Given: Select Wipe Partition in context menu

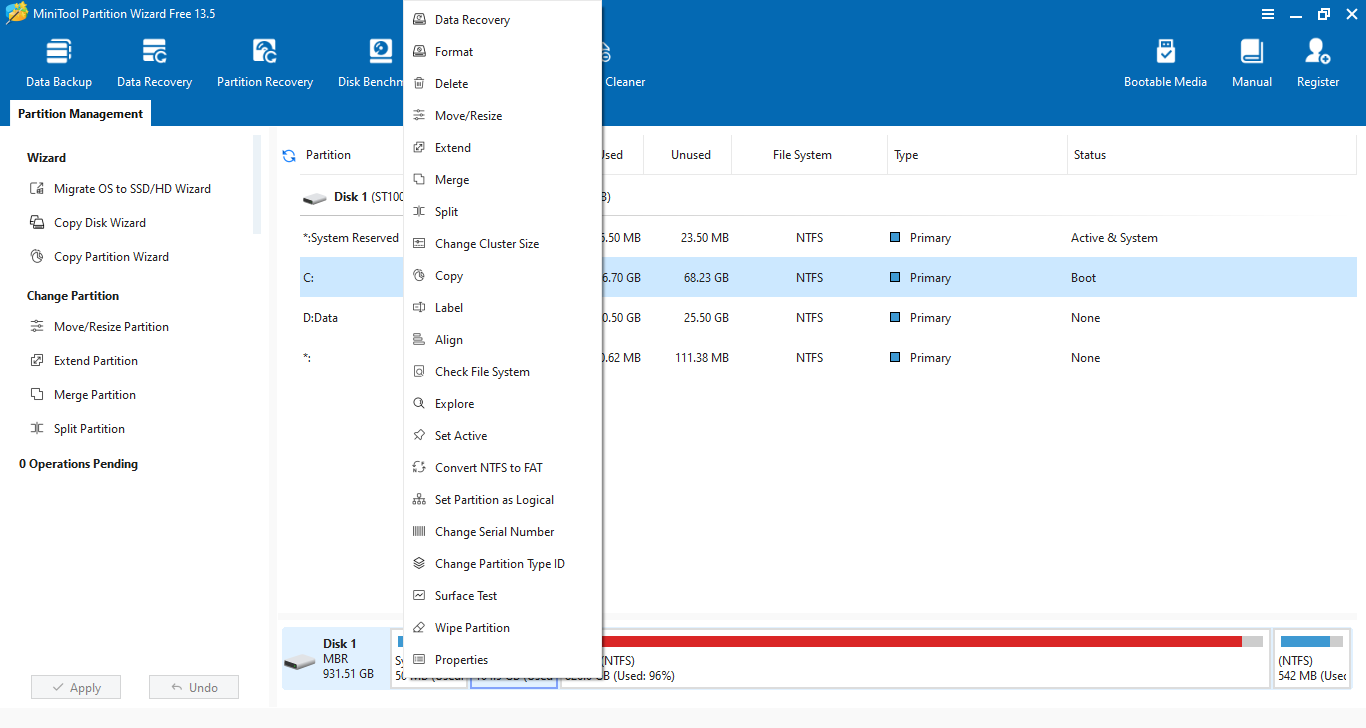Looking at the screenshot, I should [x=472, y=628].
